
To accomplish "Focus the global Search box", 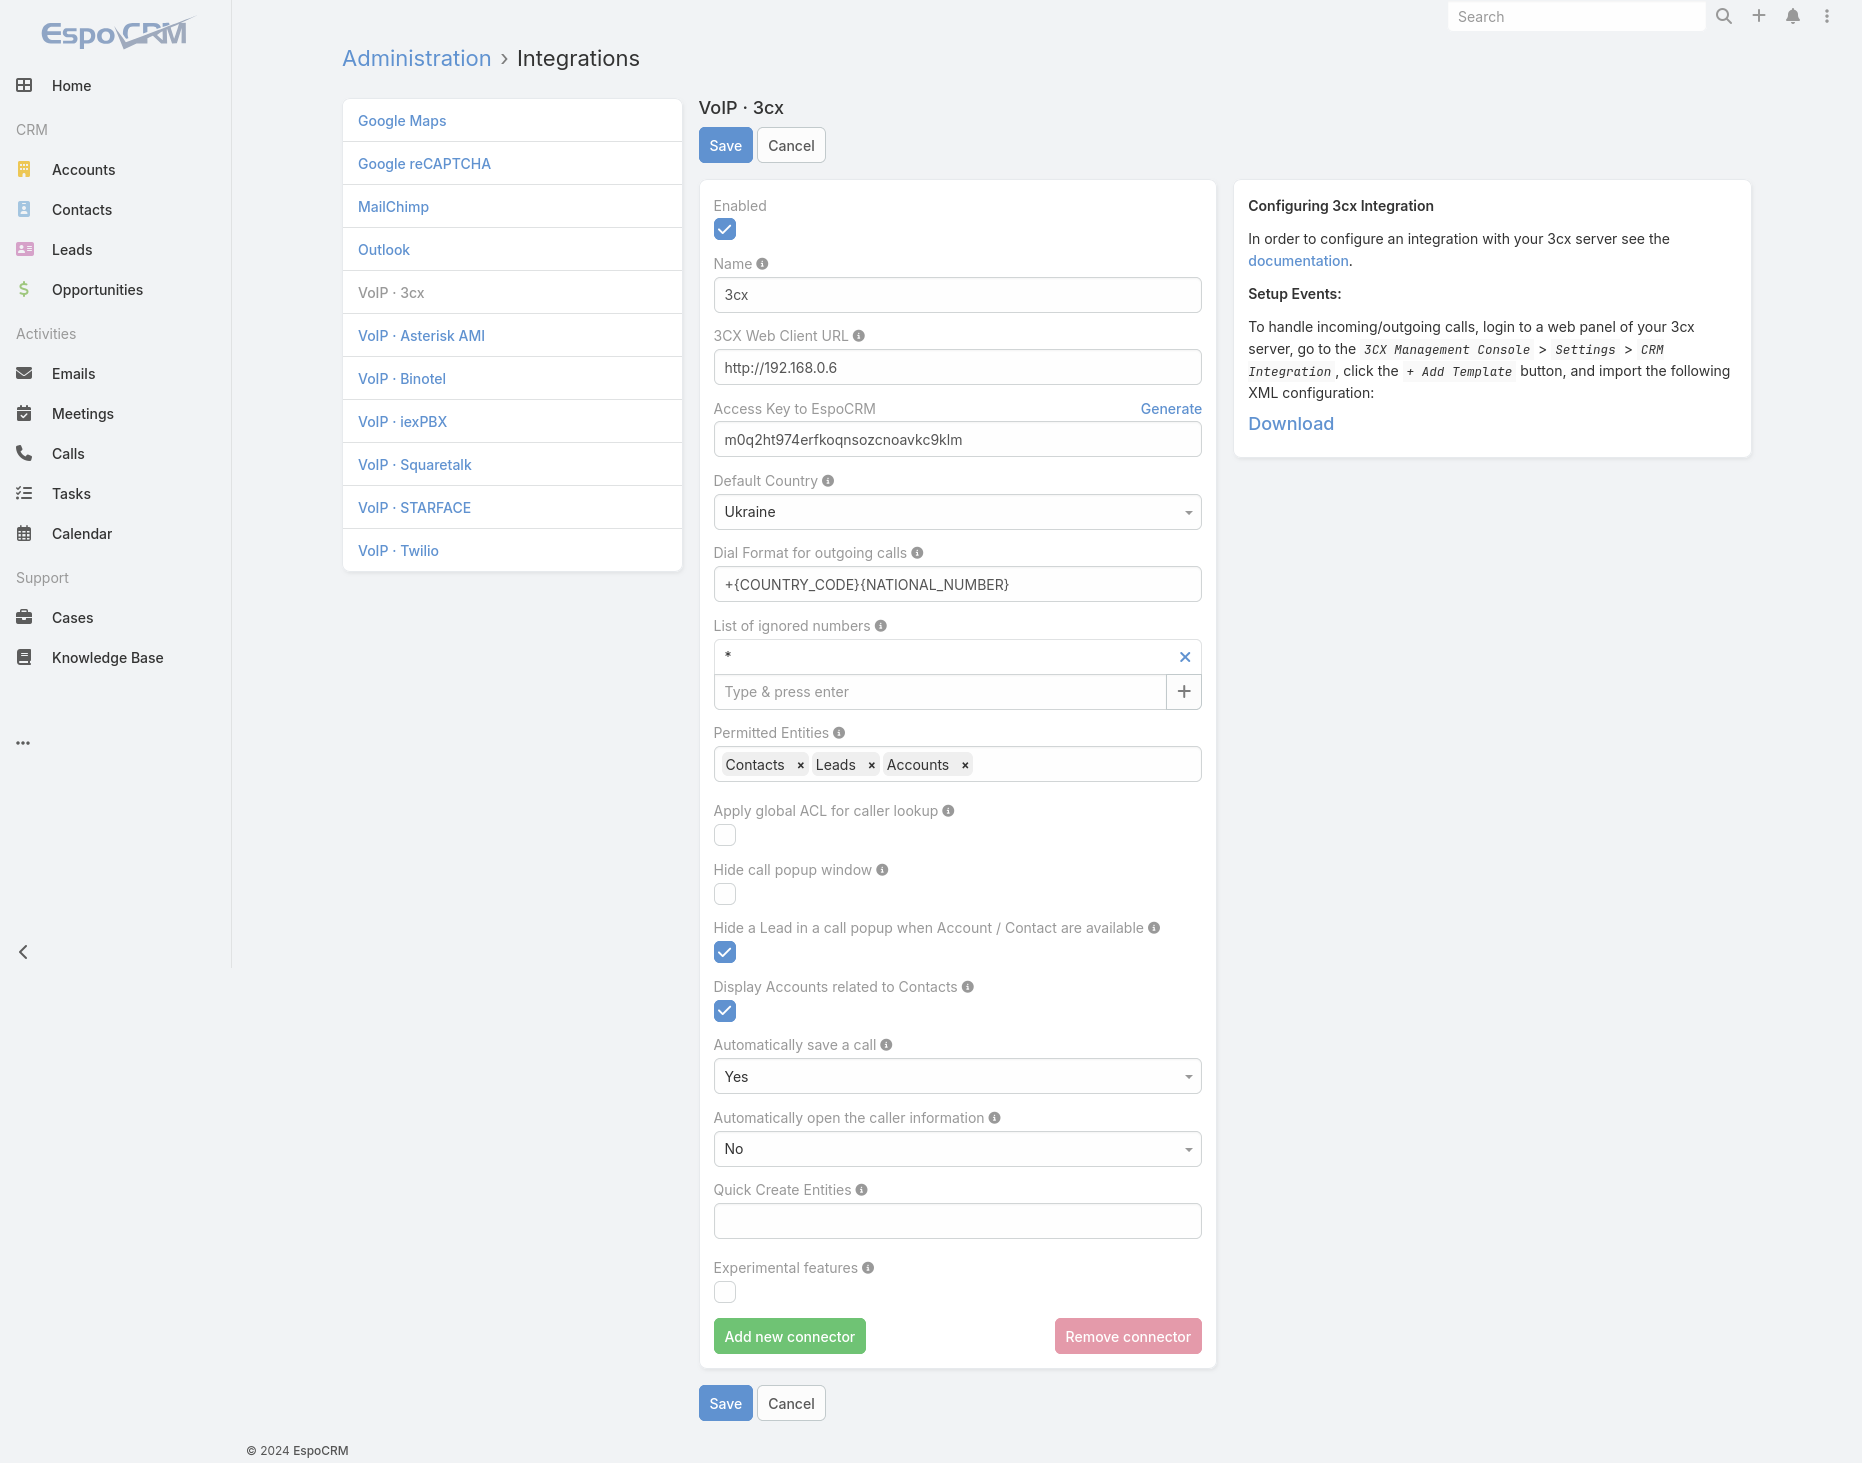I will click(1576, 17).
